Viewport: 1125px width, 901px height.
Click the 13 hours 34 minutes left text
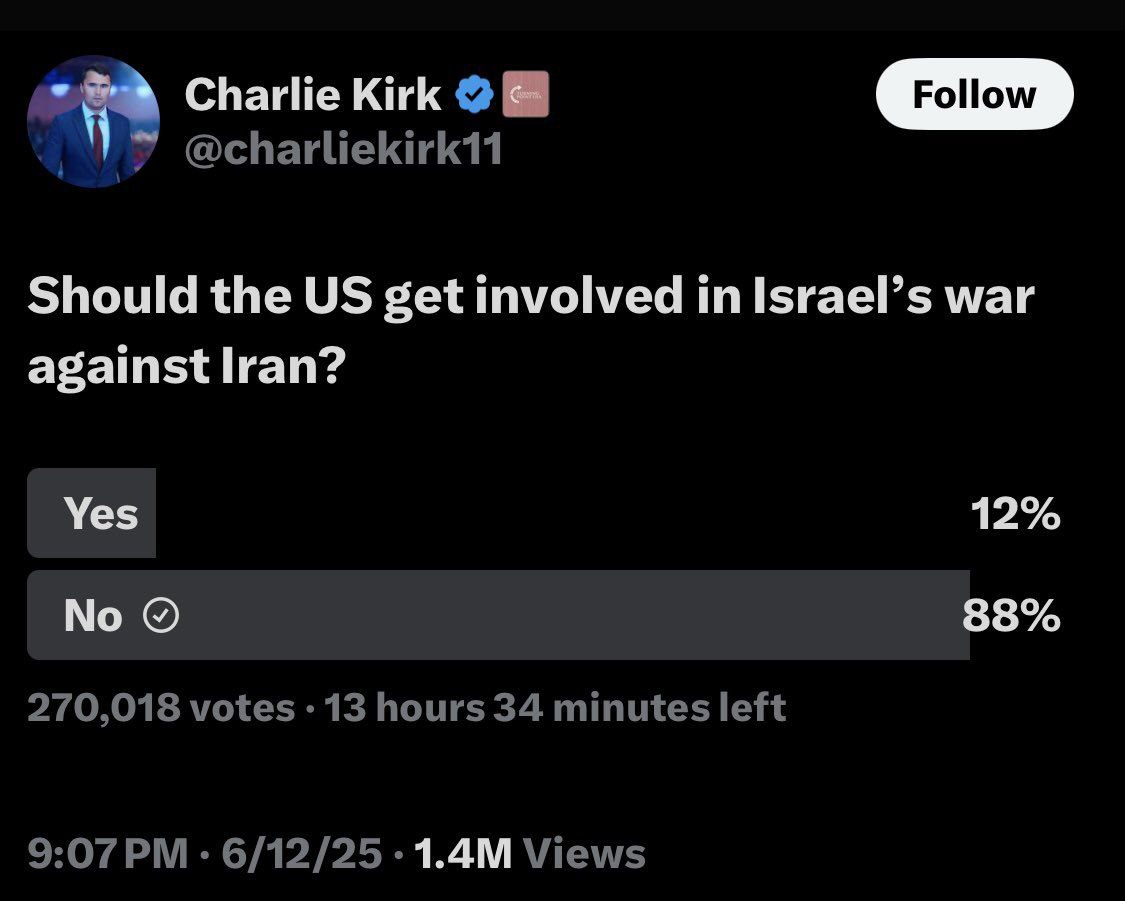click(555, 707)
